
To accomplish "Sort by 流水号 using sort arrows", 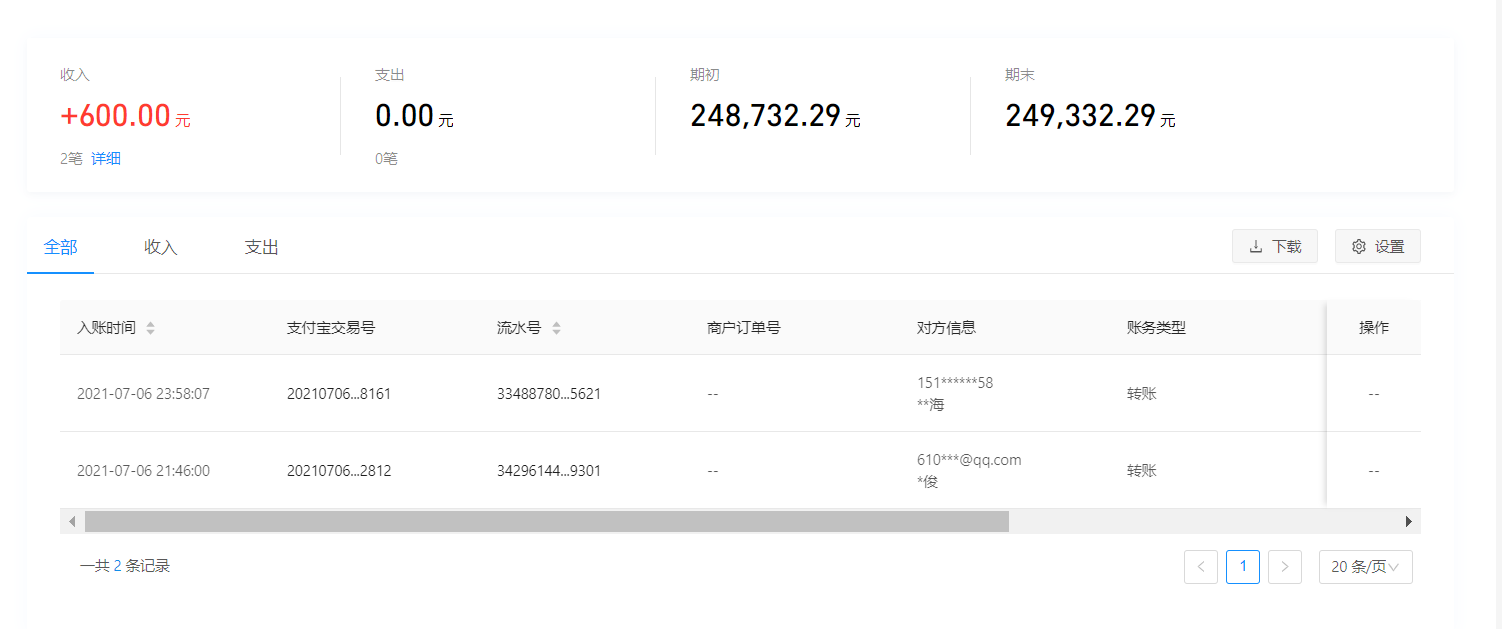I will pos(556,328).
